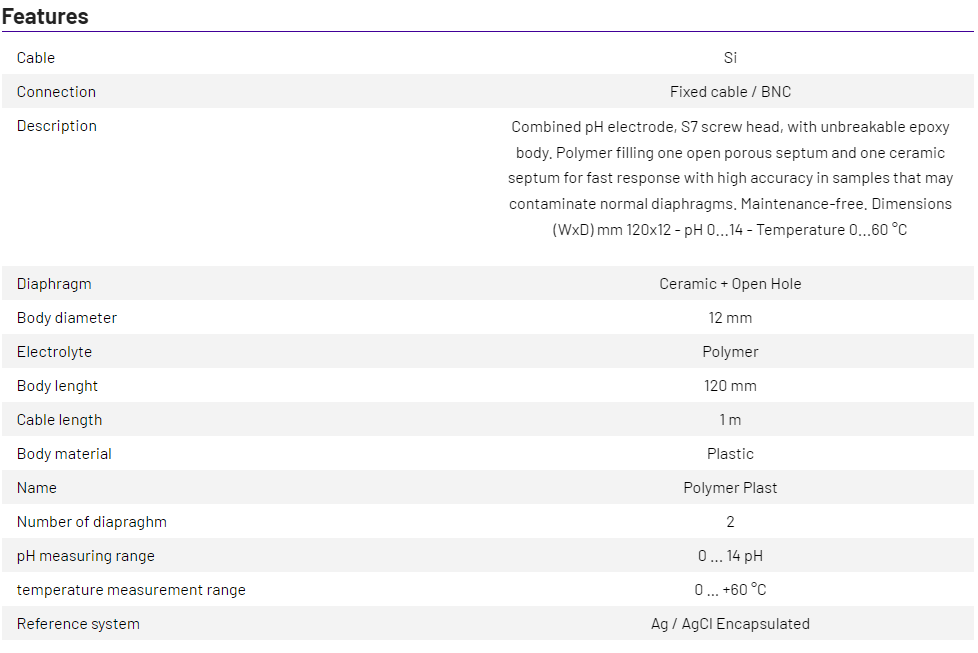Click the Description row label

pos(57,126)
